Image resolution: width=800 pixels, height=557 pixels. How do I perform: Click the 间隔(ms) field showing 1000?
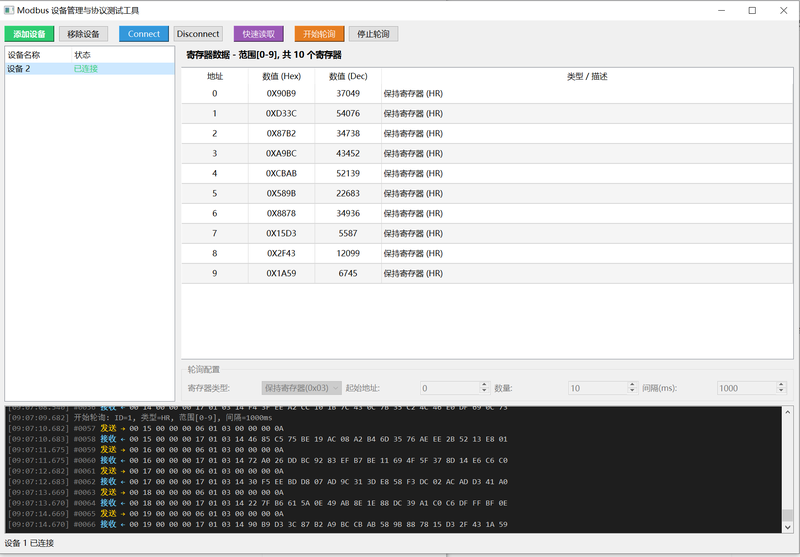(x=747, y=388)
